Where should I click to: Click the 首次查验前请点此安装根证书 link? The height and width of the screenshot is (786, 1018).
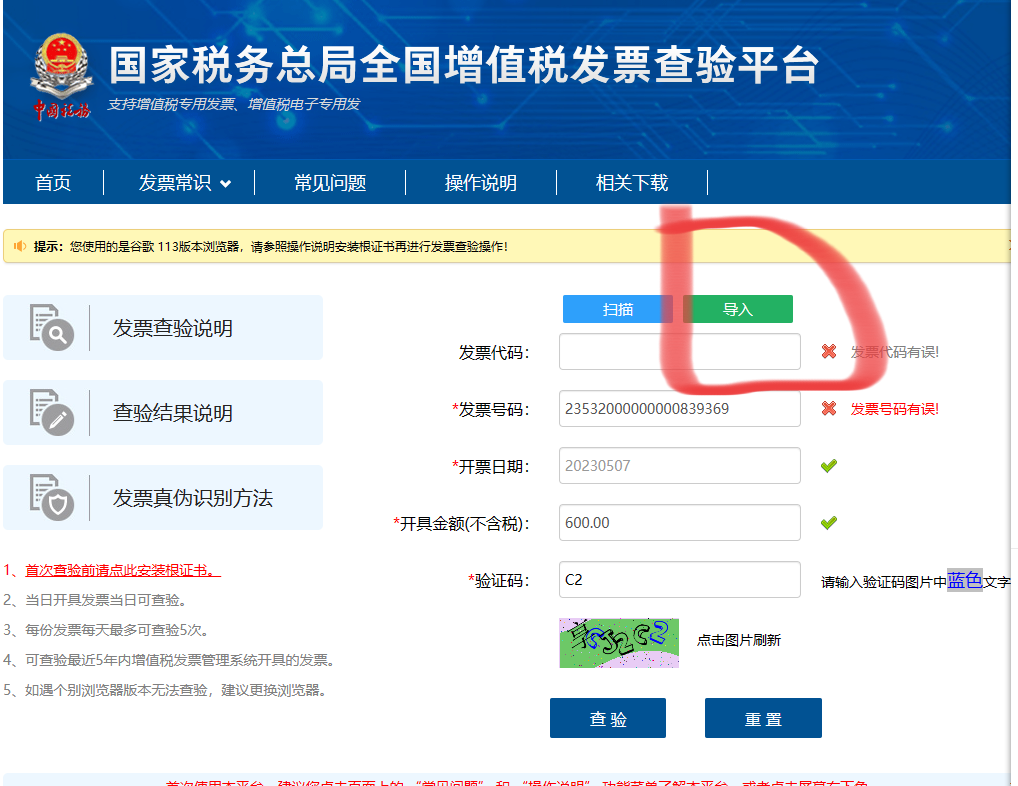[122, 570]
